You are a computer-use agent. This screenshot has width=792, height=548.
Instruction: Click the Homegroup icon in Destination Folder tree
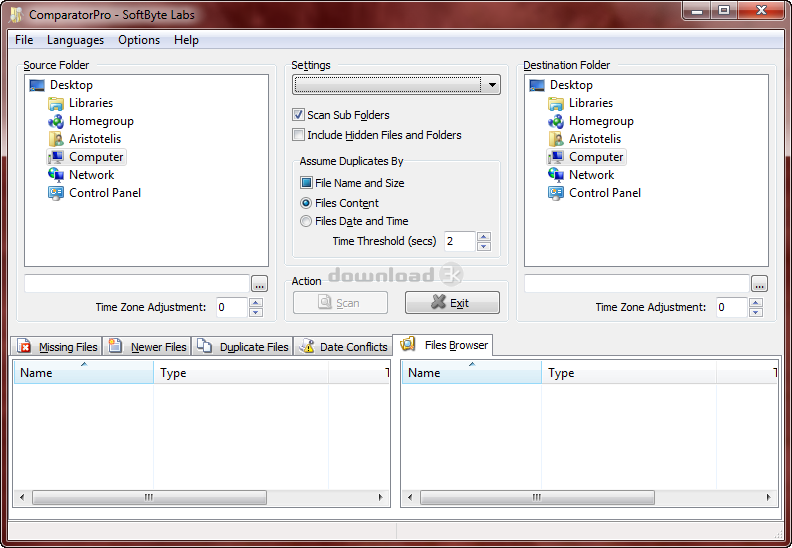[556, 121]
